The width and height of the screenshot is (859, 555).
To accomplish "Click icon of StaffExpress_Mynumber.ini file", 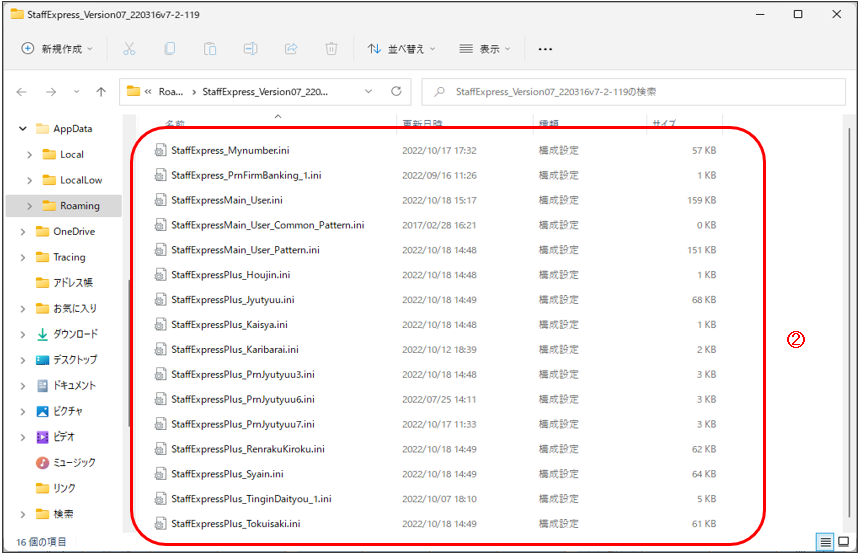I will [160, 150].
